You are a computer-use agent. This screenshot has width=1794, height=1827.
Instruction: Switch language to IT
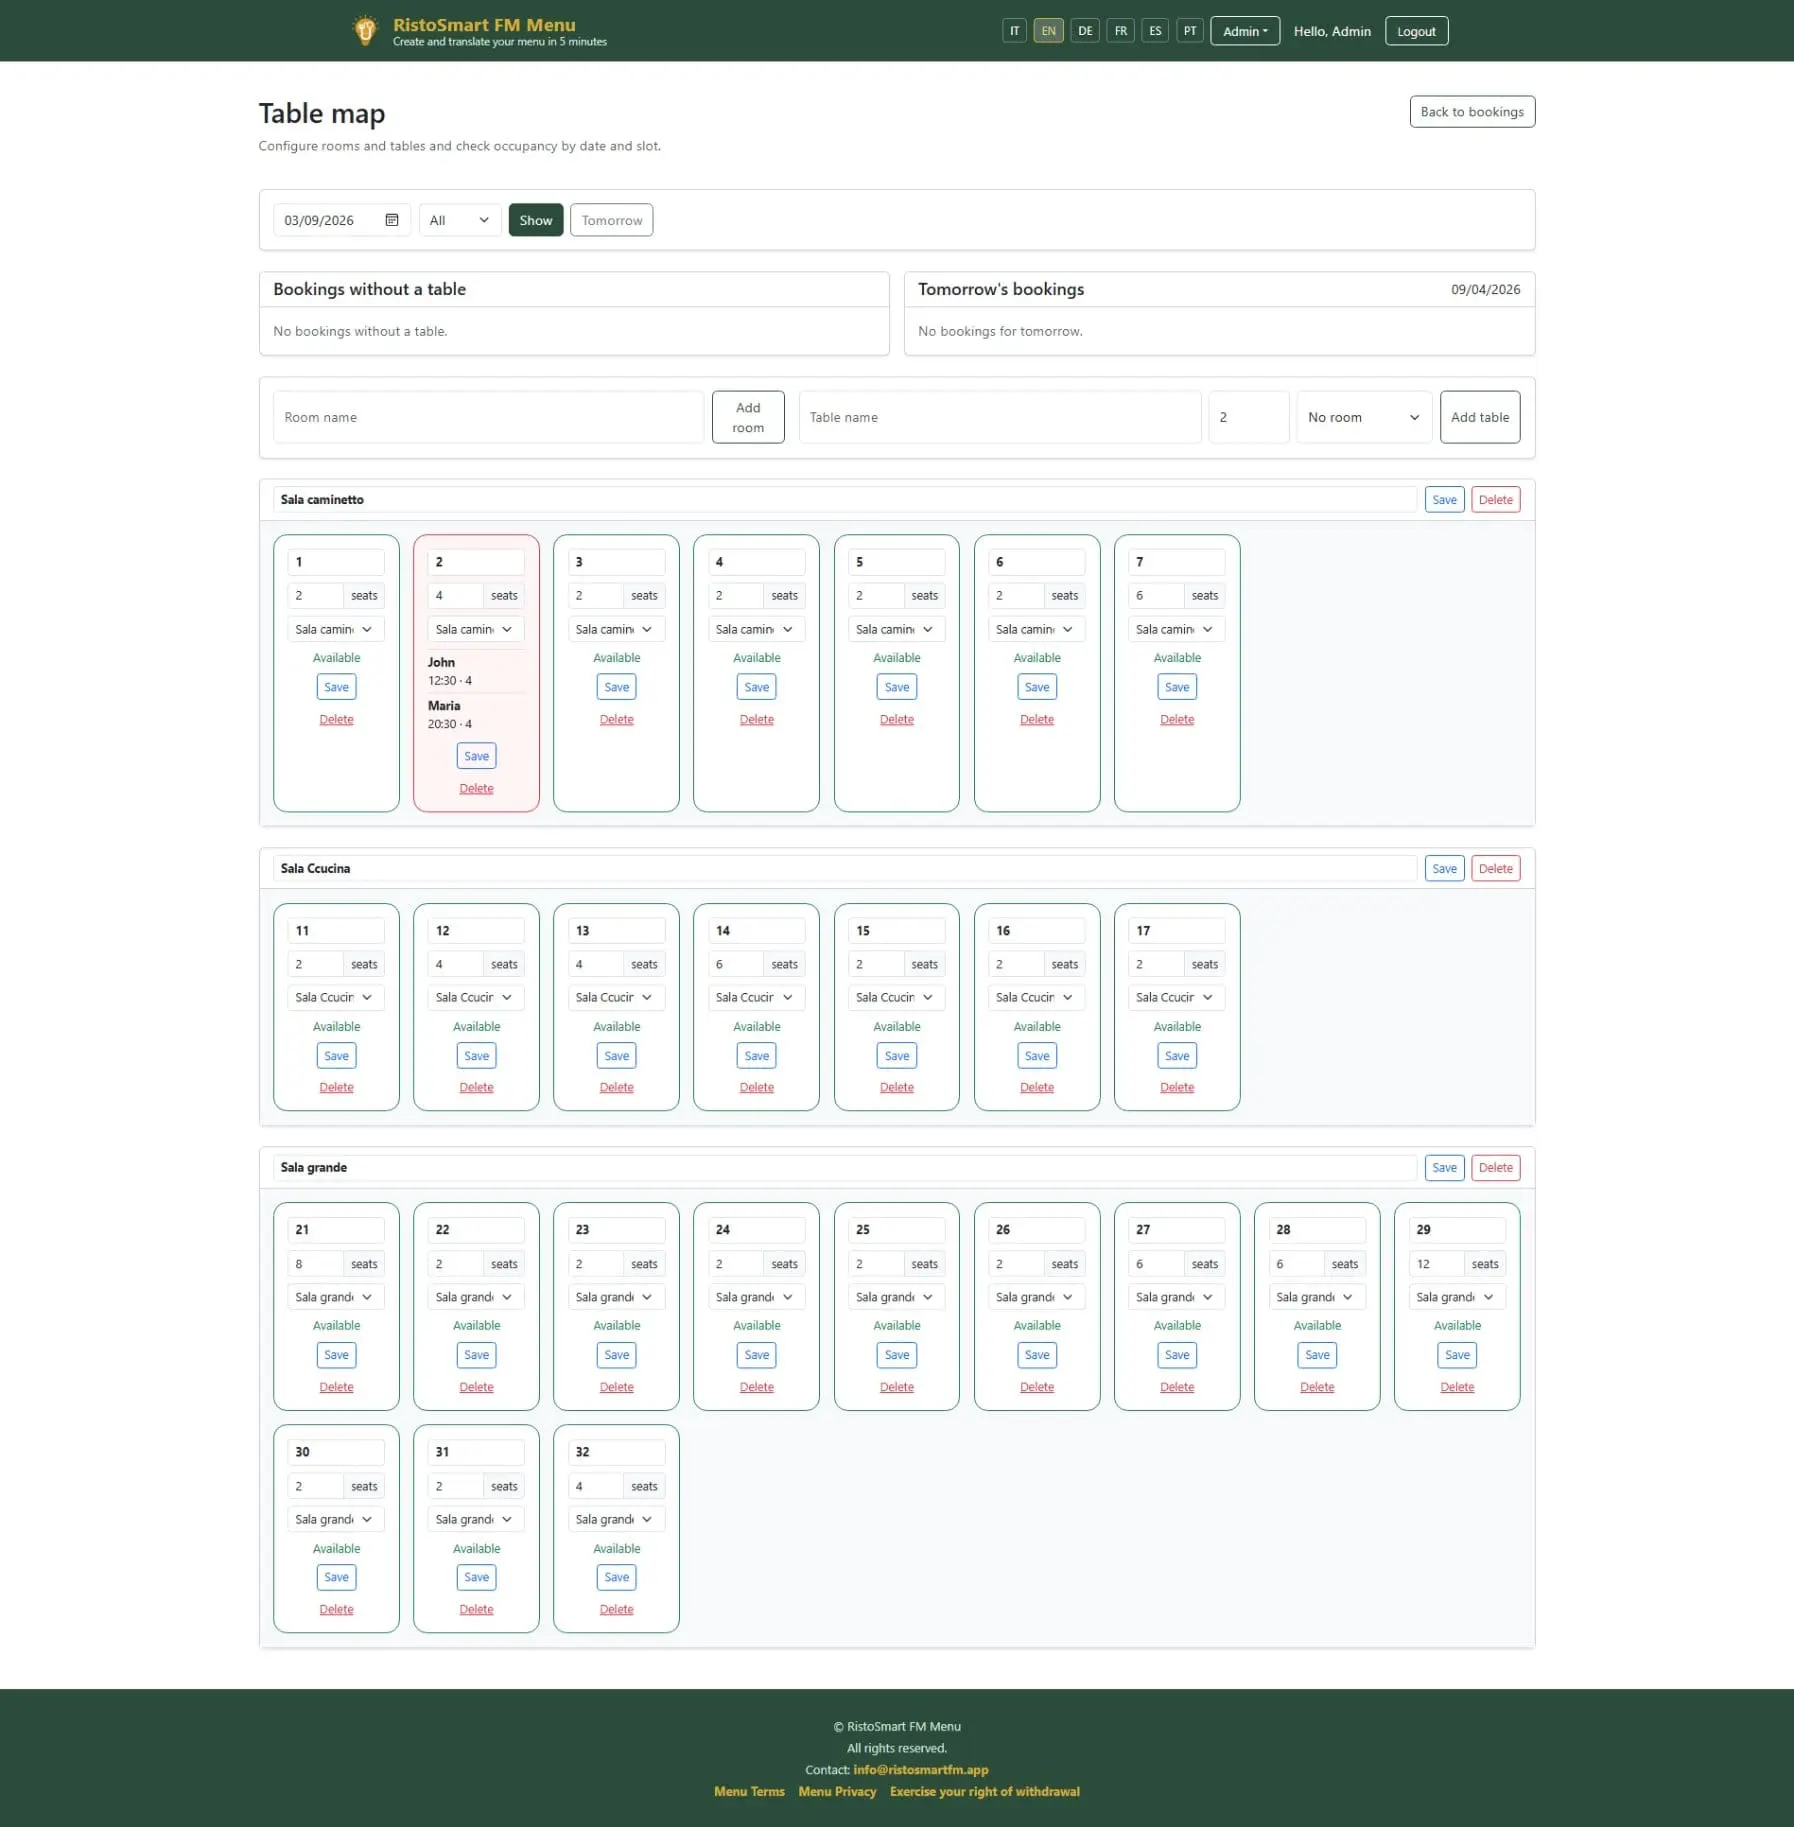point(1014,31)
